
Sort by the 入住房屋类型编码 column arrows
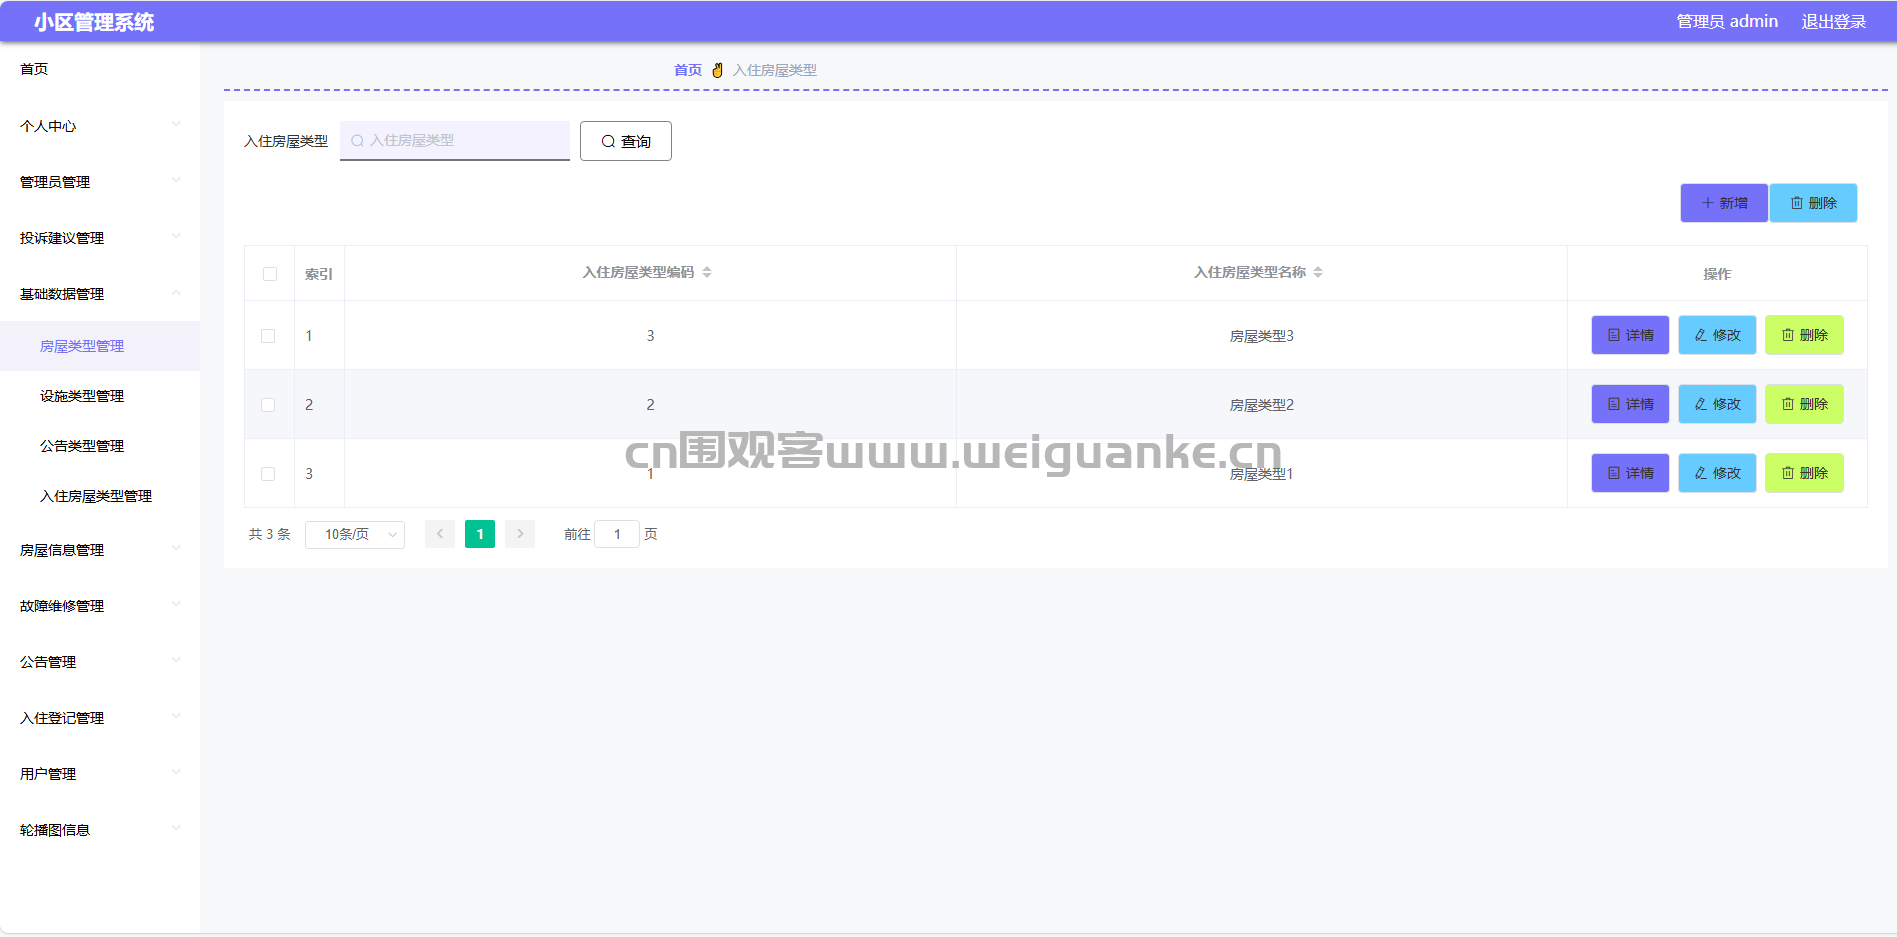(707, 272)
